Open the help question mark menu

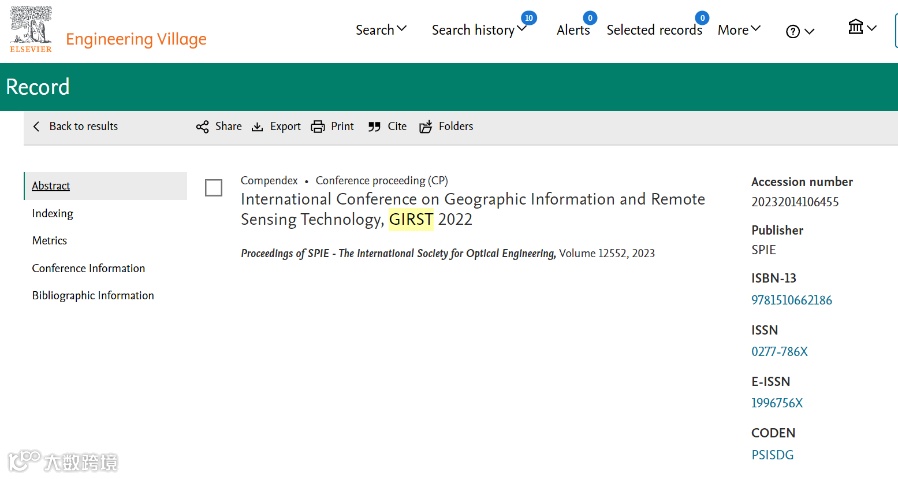point(799,32)
